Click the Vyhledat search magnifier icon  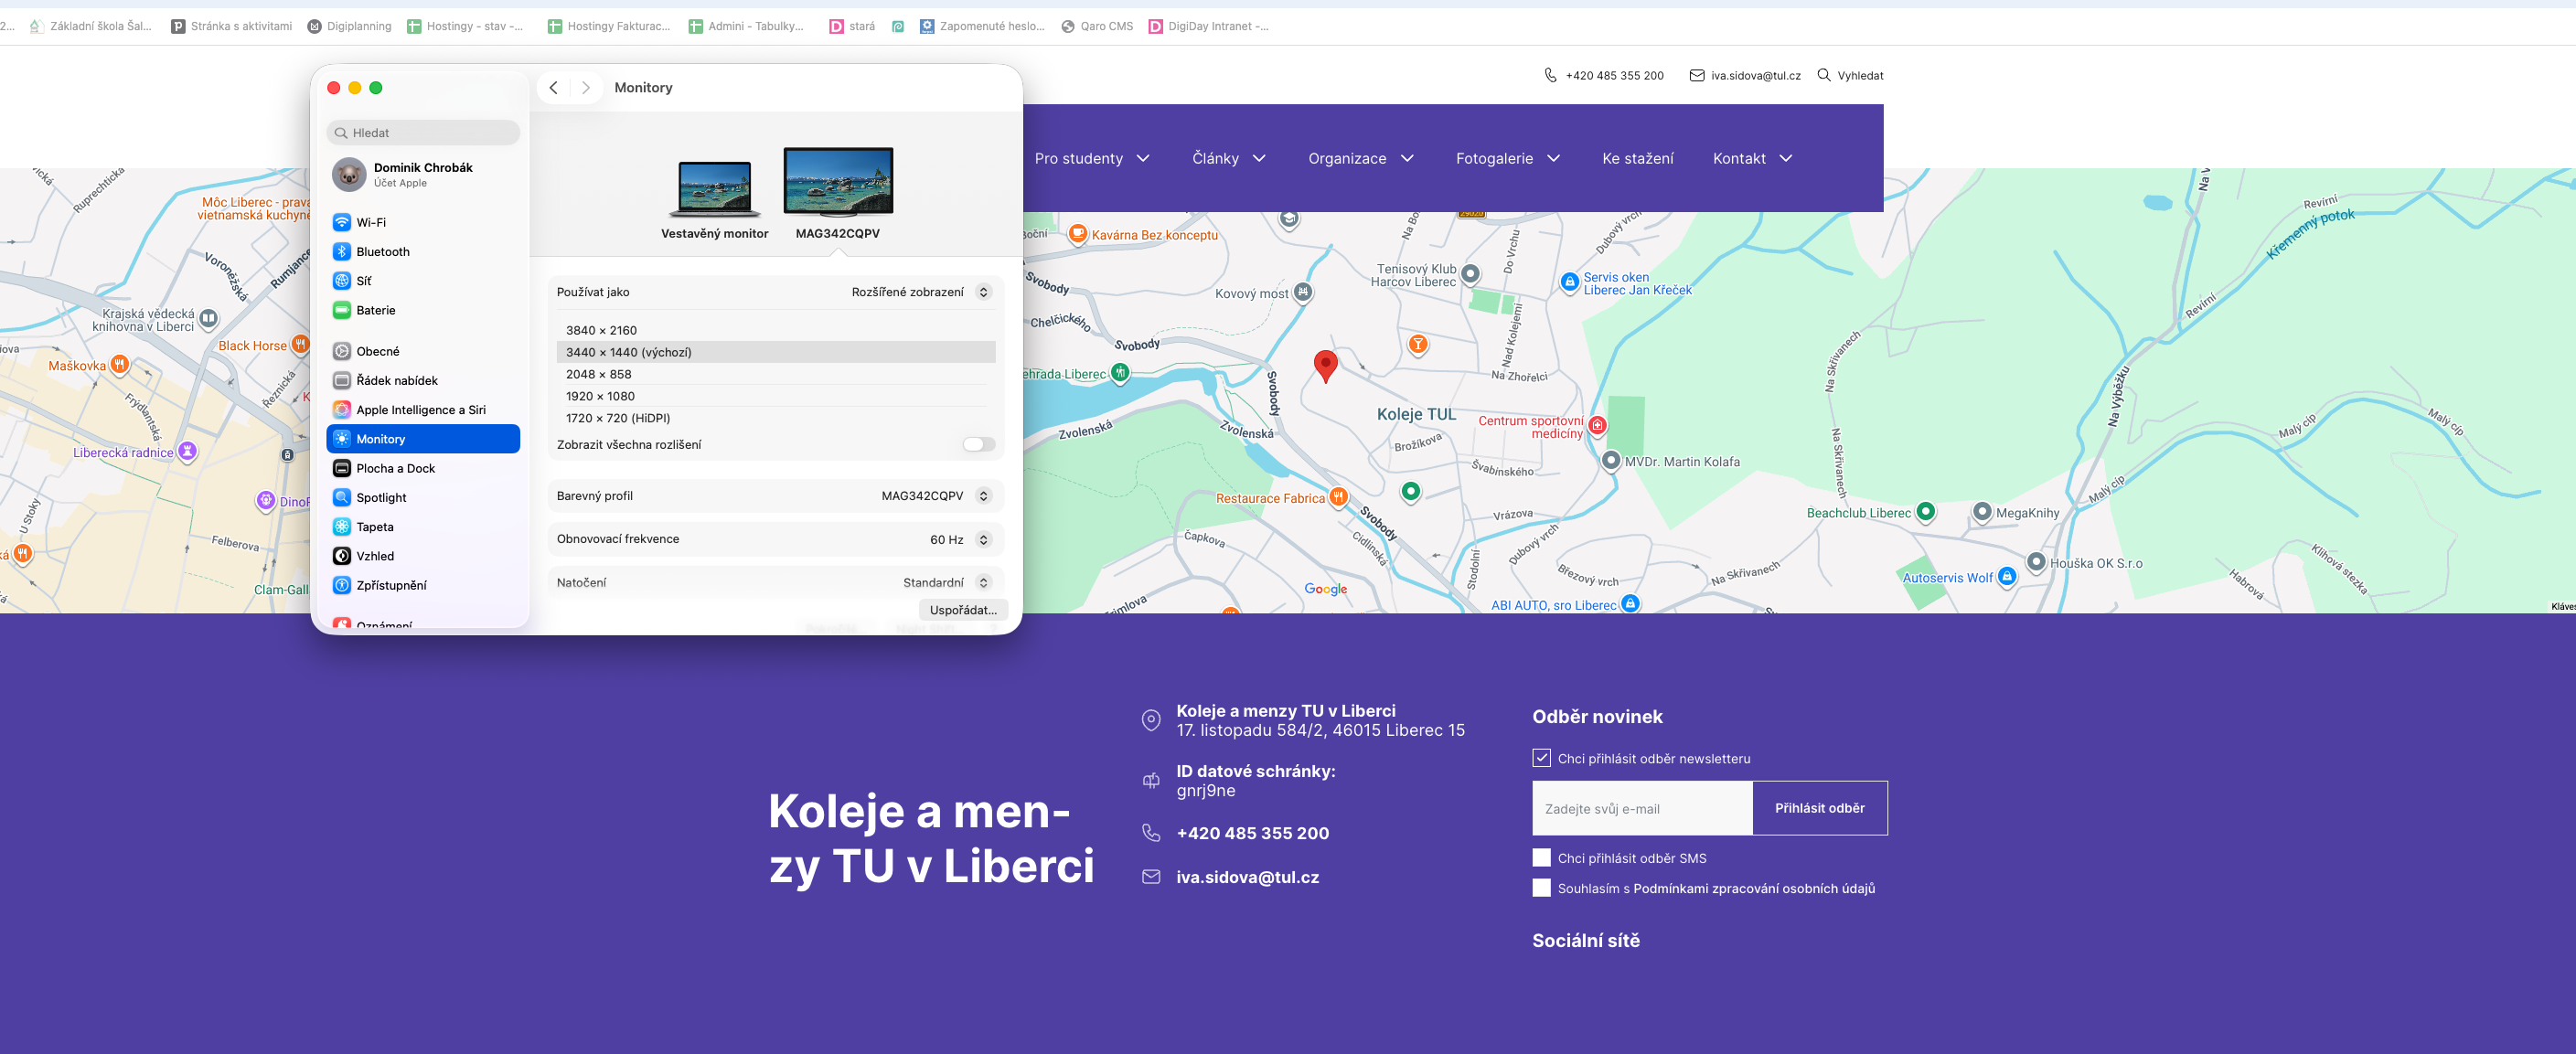tap(1823, 75)
